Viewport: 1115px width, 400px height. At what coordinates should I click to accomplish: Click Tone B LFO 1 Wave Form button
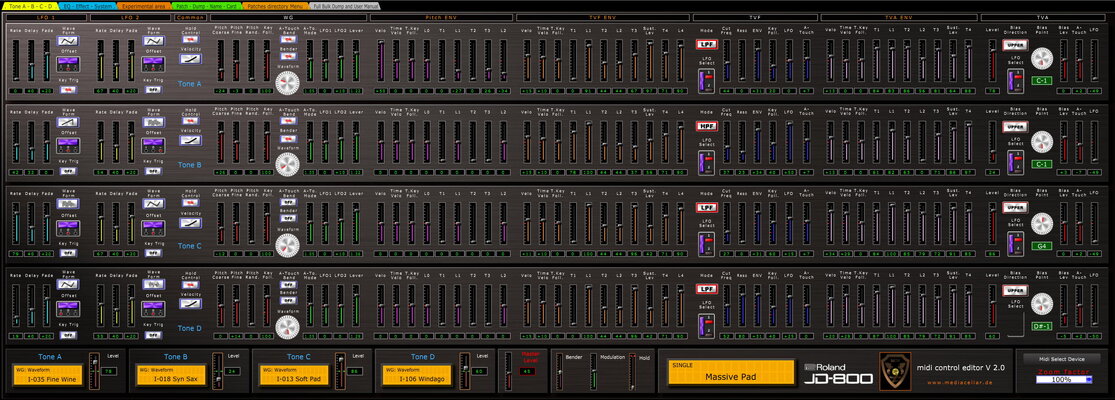coord(68,121)
